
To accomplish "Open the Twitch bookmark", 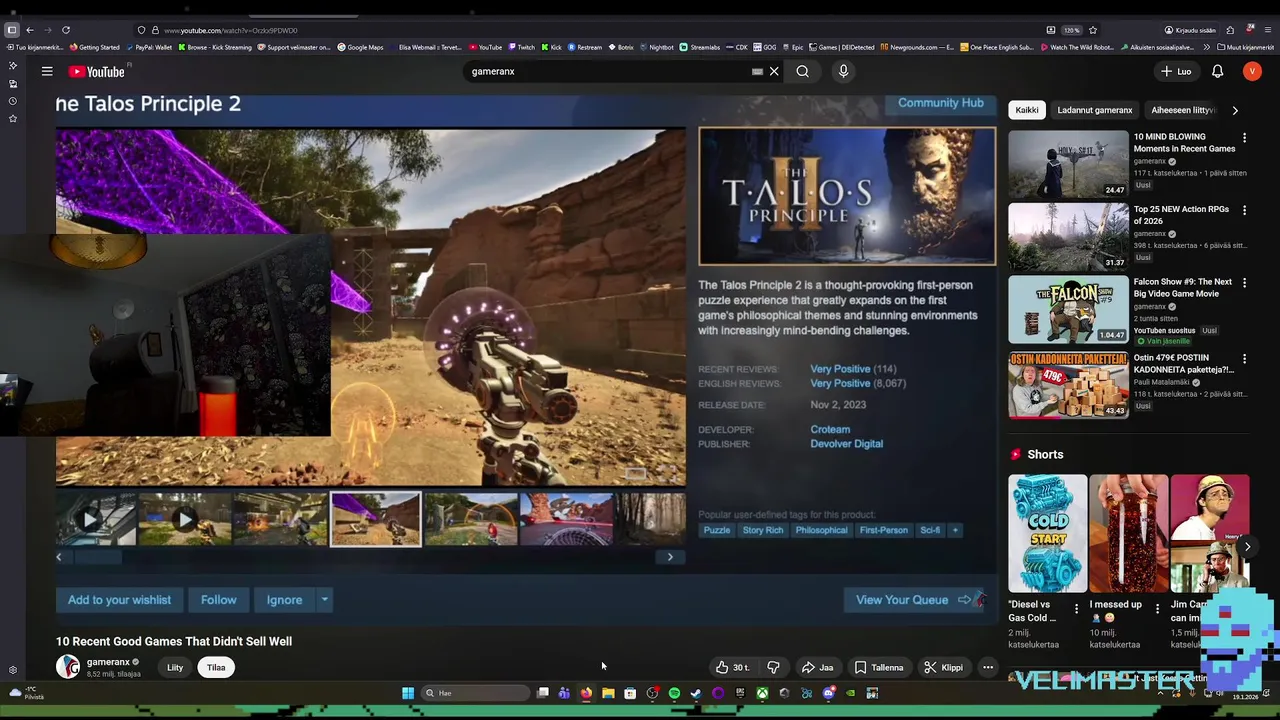I will click(520, 47).
